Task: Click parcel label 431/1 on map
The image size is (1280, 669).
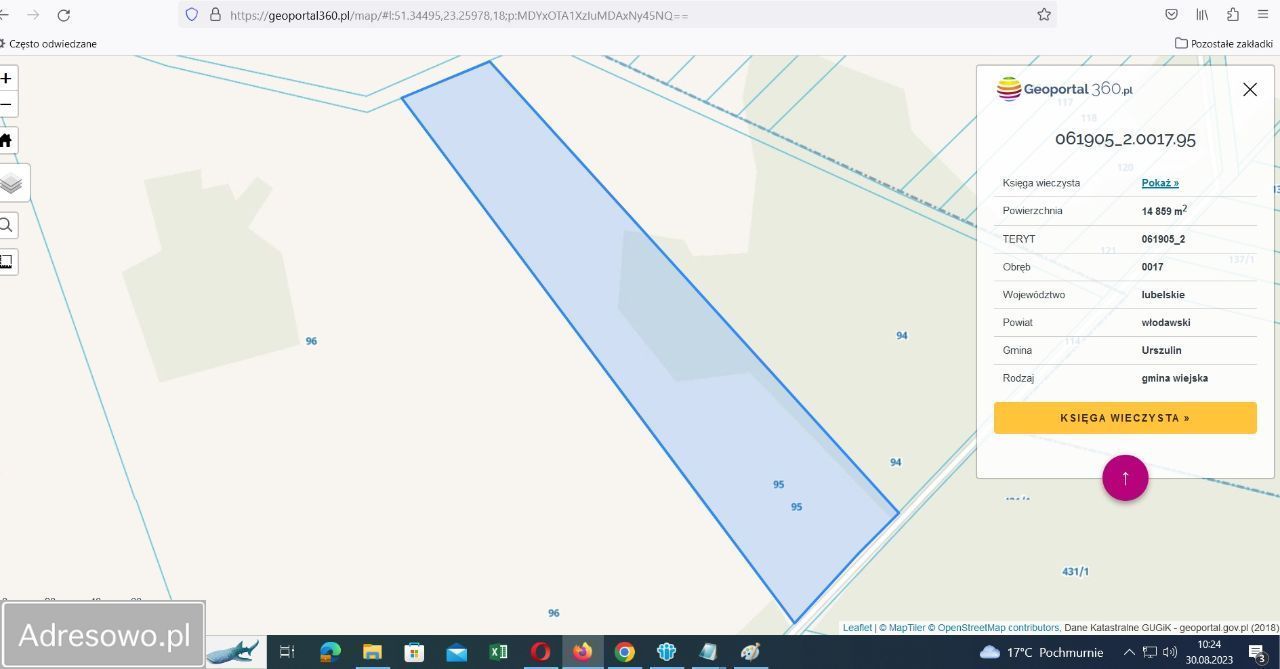Action: (x=1075, y=572)
